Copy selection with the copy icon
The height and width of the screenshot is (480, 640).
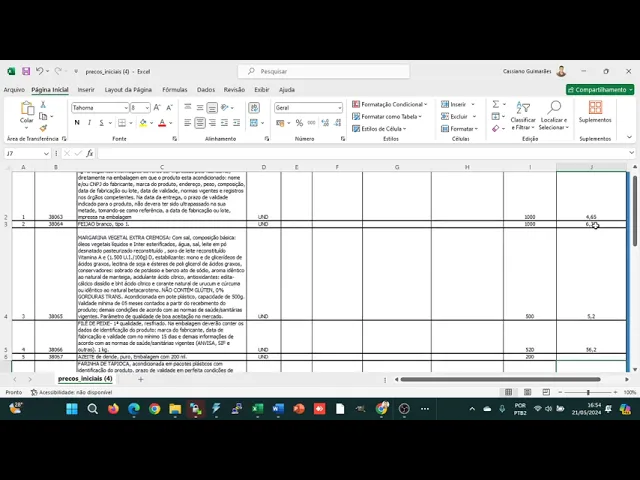(x=43, y=116)
